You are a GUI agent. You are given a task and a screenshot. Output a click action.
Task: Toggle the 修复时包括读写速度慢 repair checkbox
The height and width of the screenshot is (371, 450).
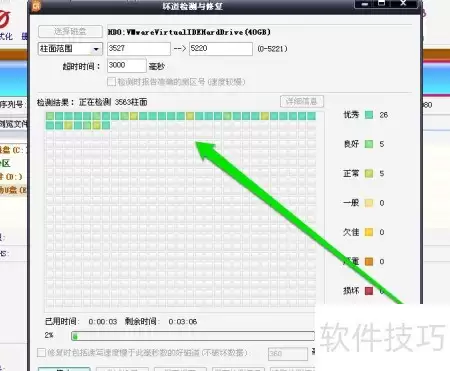(x=41, y=352)
